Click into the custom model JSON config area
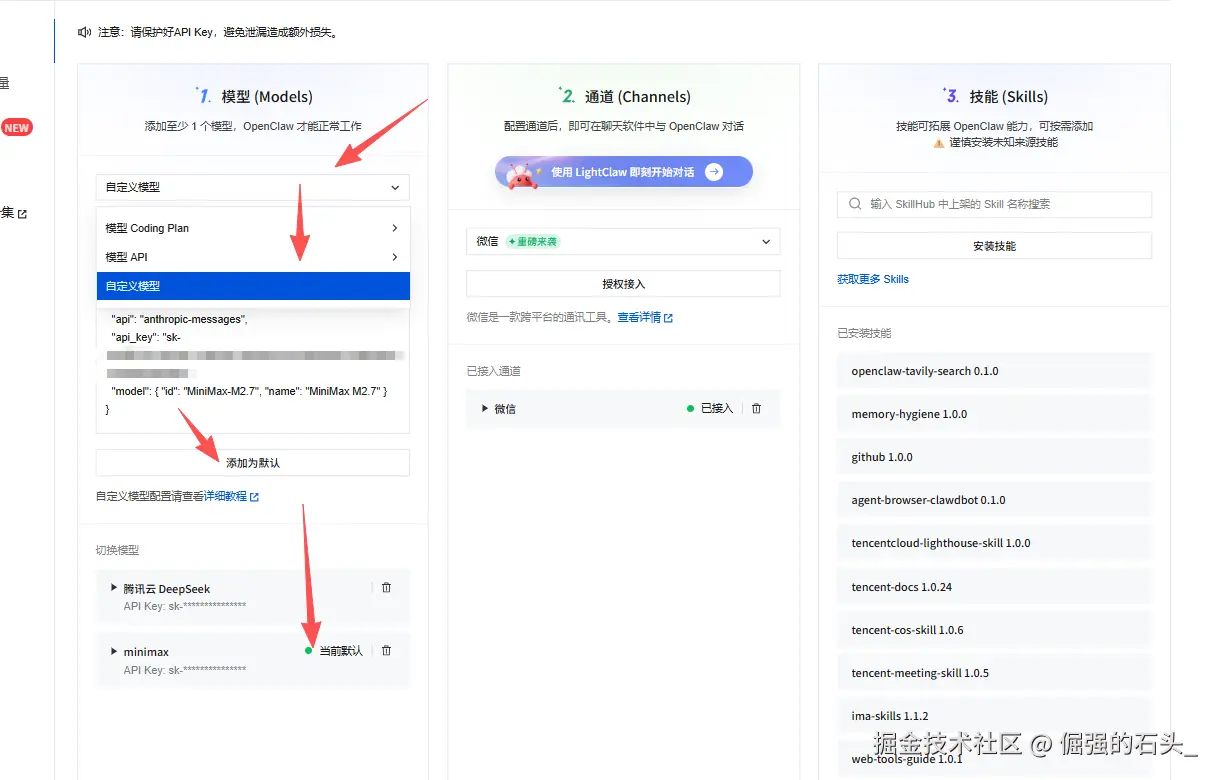The height and width of the screenshot is (780, 1220). [253, 368]
